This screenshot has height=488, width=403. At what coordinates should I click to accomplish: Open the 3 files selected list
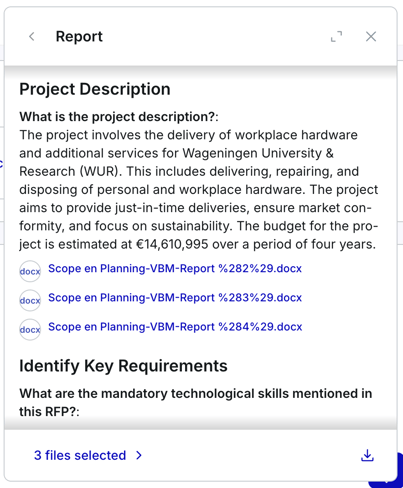[x=80, y=455]
